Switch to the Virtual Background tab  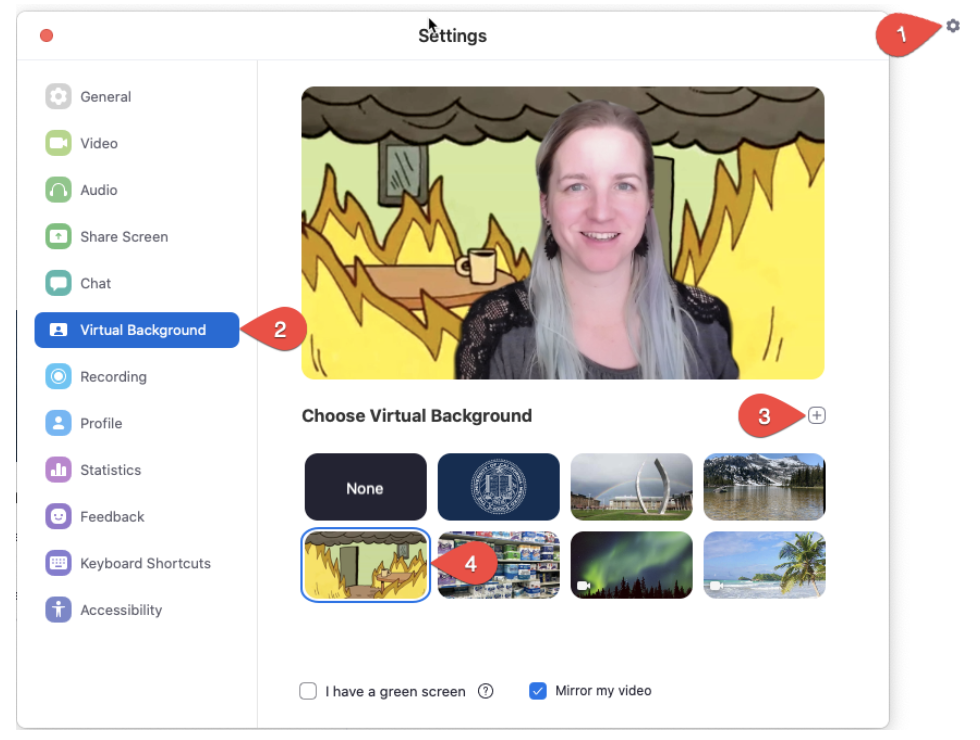click(135, 330)
